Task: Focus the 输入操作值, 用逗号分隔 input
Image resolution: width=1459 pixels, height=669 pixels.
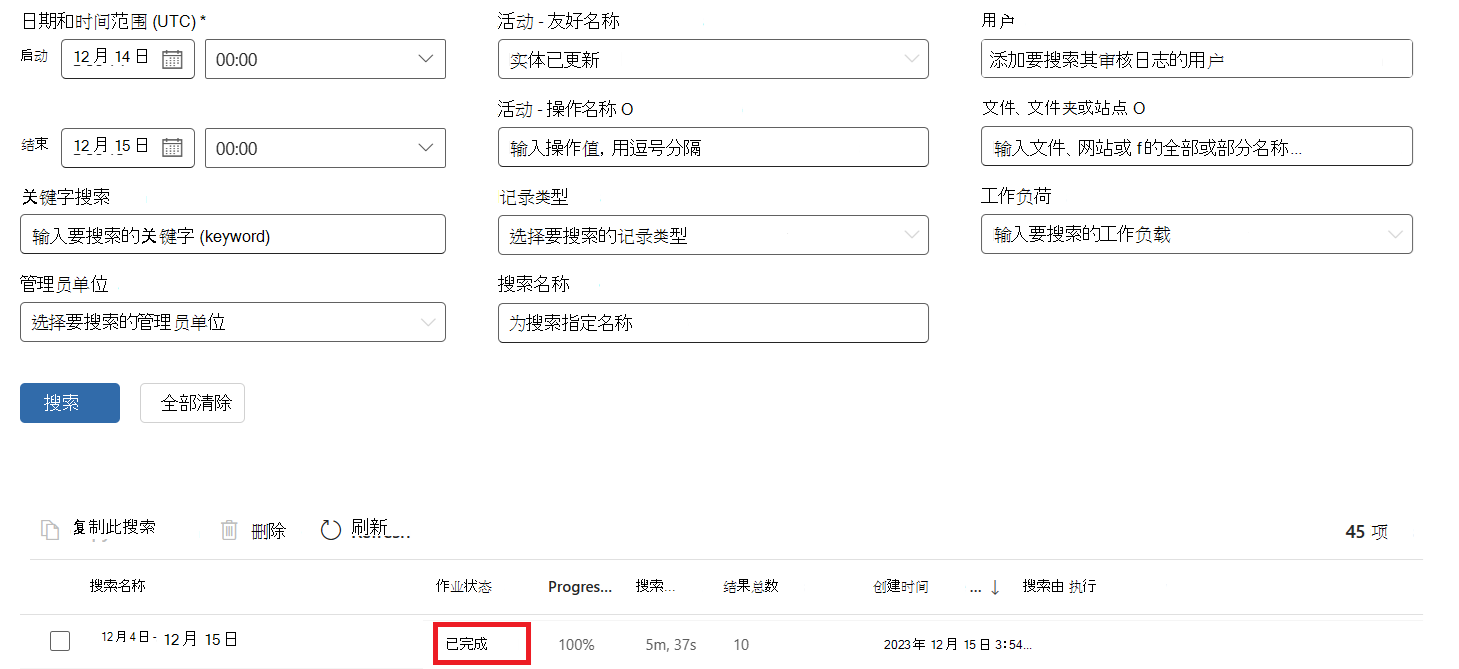Action: 713,147
